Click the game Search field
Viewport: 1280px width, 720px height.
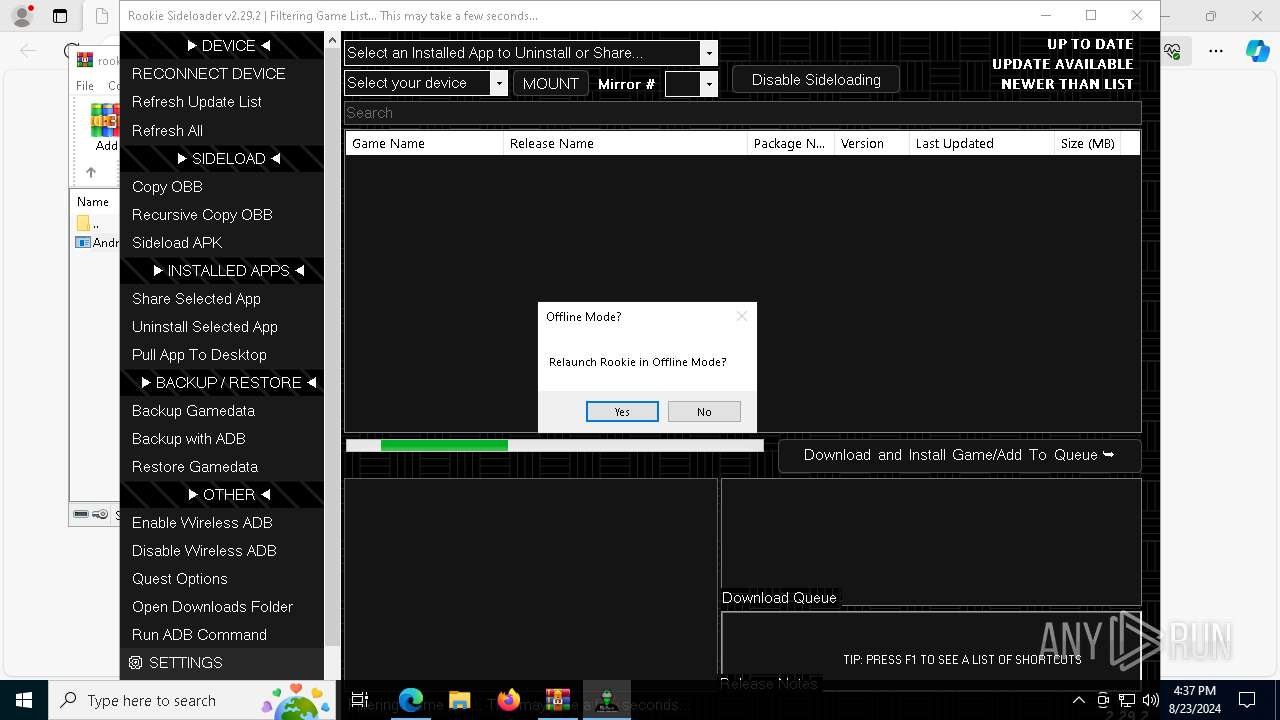(742, 113)
